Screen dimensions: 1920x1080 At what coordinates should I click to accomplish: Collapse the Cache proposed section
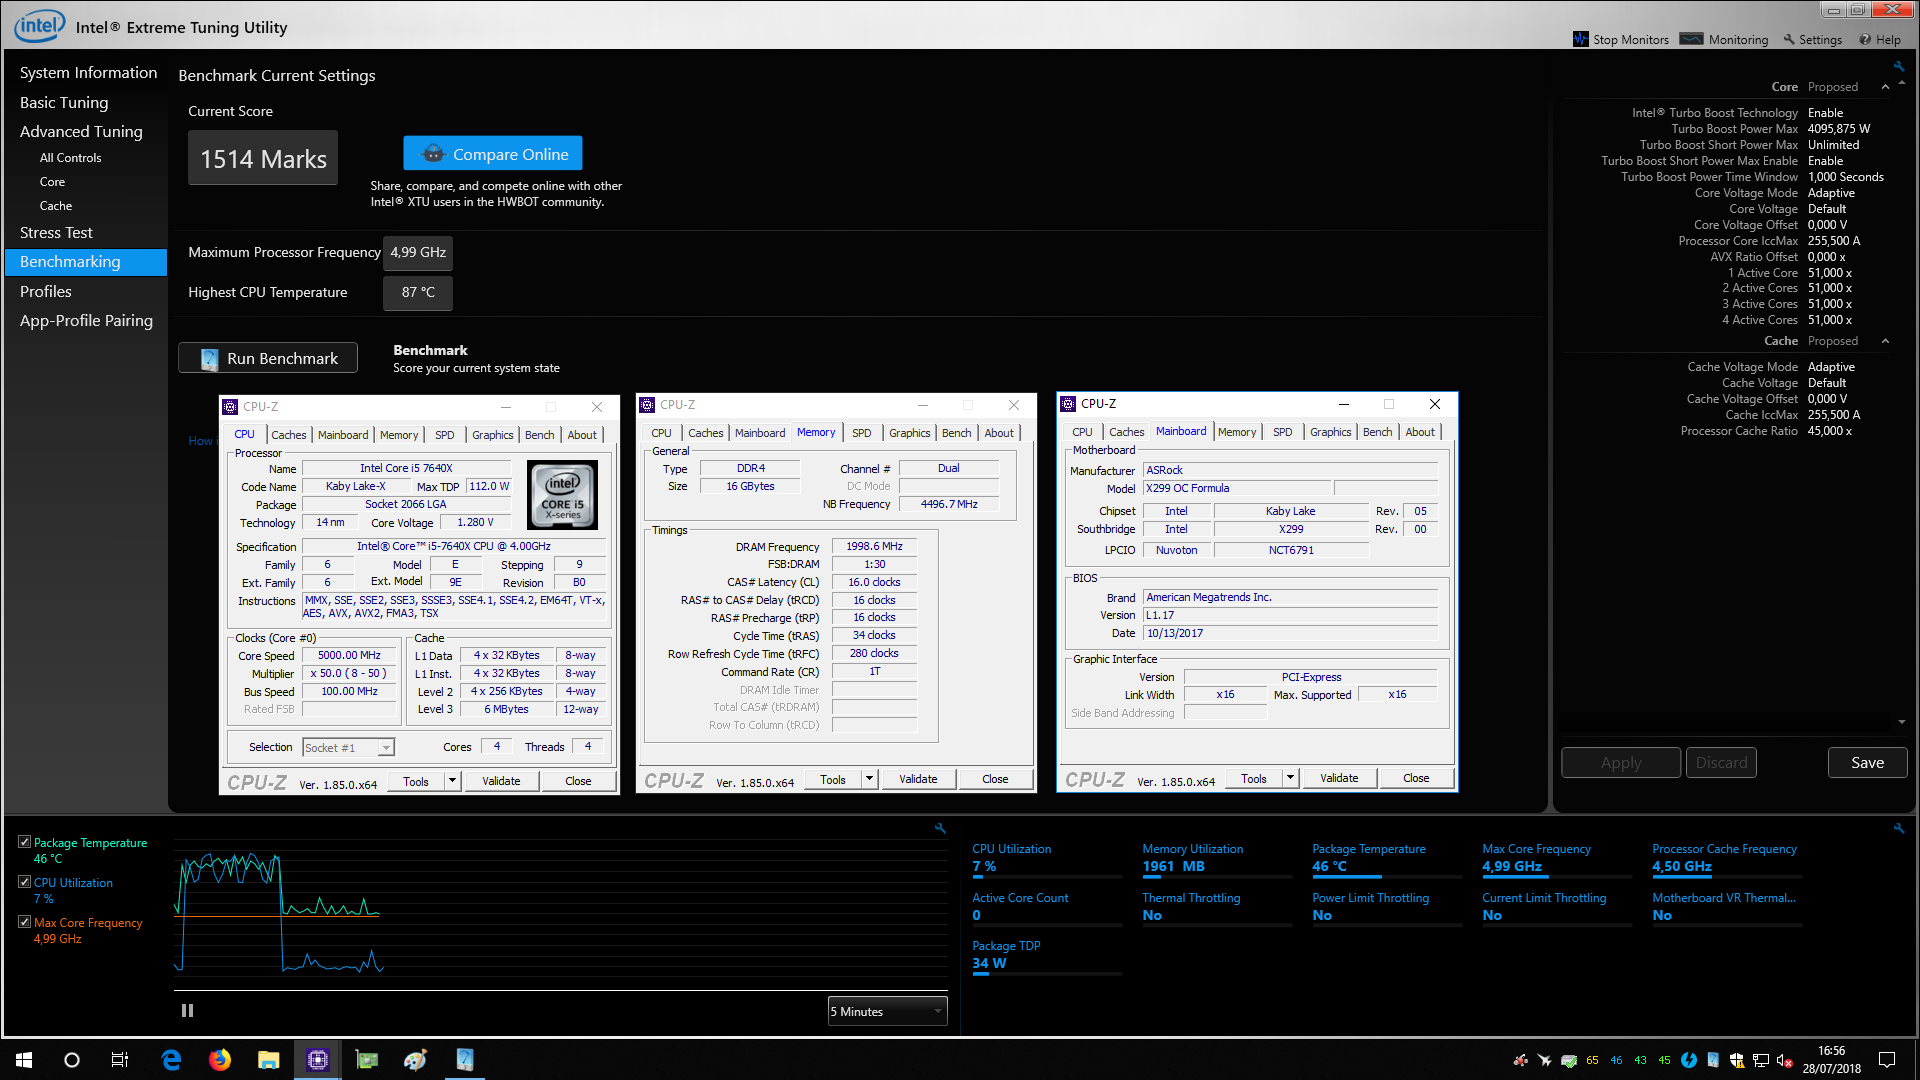pos(1885,341)
